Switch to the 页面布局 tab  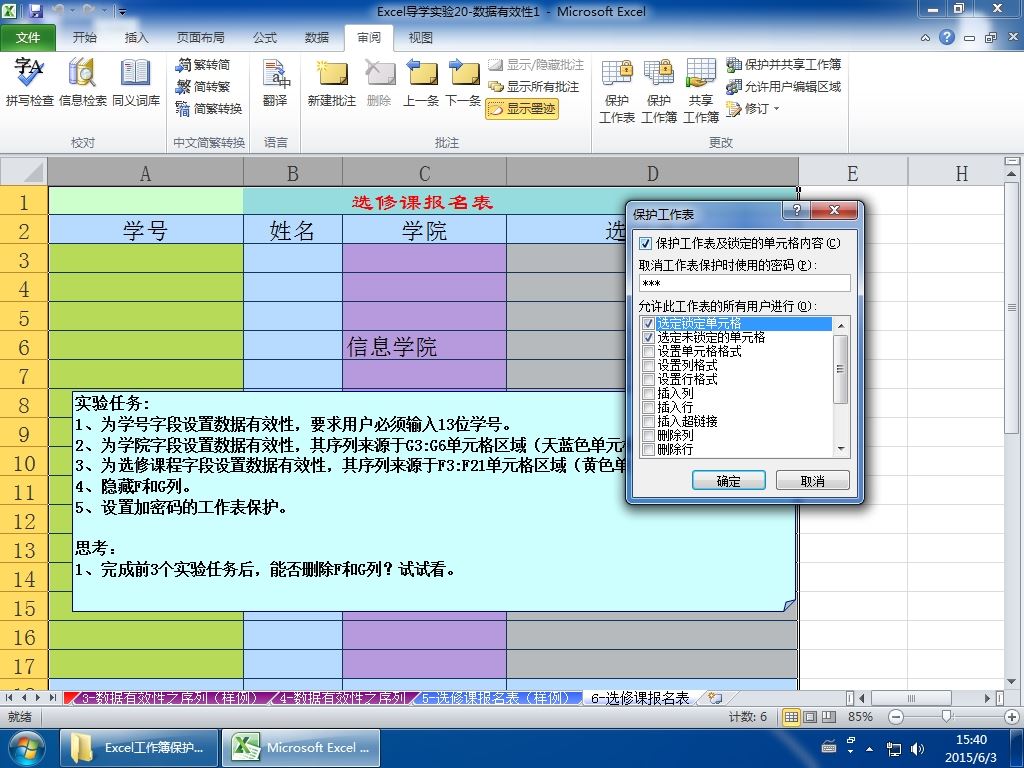pos(200,38)
